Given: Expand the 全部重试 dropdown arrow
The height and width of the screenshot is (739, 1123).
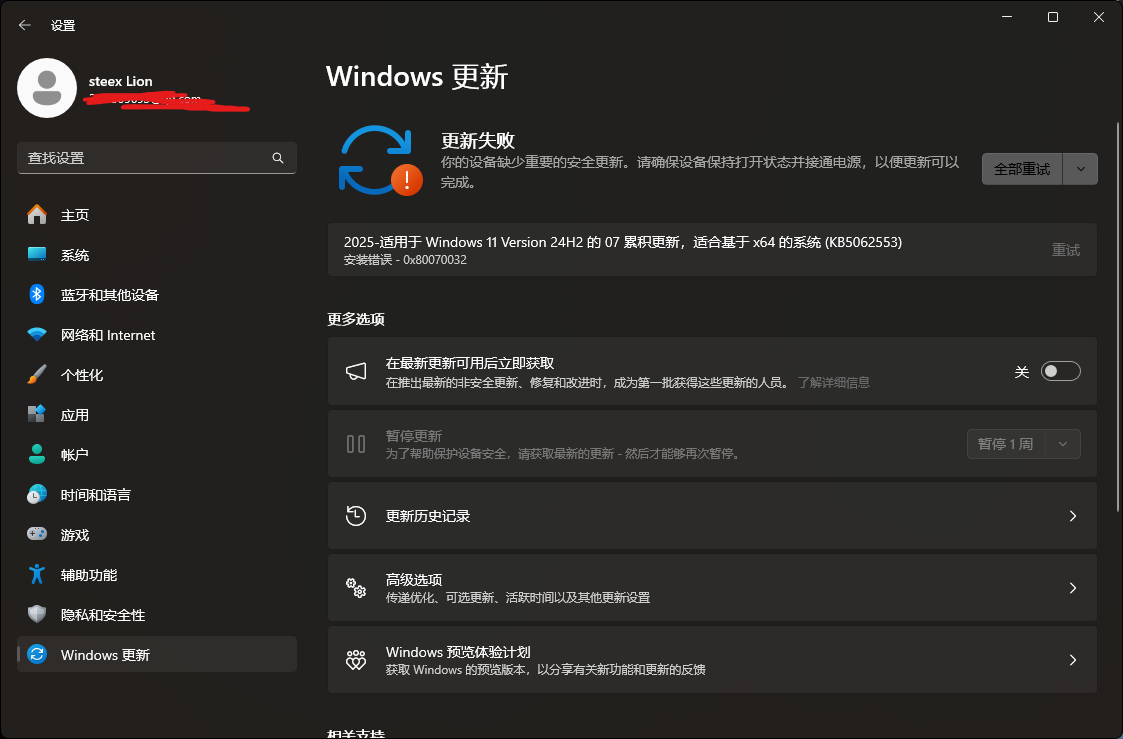Looking at the screenshot, I should coord(1080,168).
